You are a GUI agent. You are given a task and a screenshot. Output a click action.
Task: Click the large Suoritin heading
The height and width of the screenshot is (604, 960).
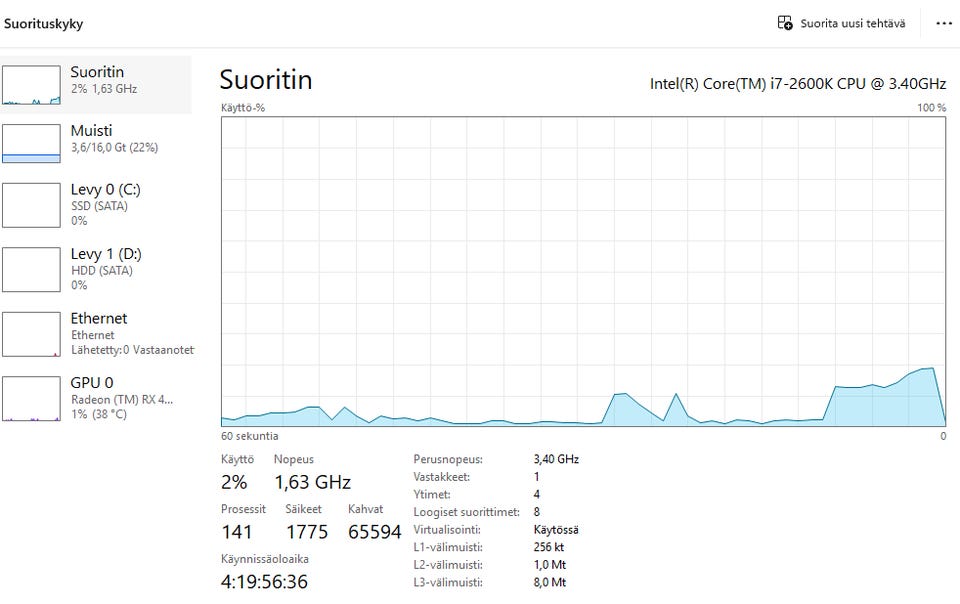point(266,80)
